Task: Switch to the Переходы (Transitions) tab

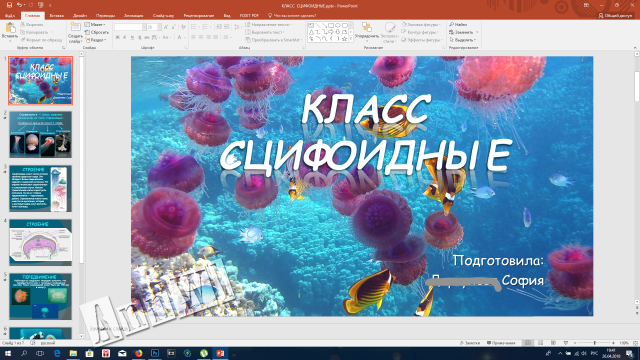Action: (x=105, y=16)
